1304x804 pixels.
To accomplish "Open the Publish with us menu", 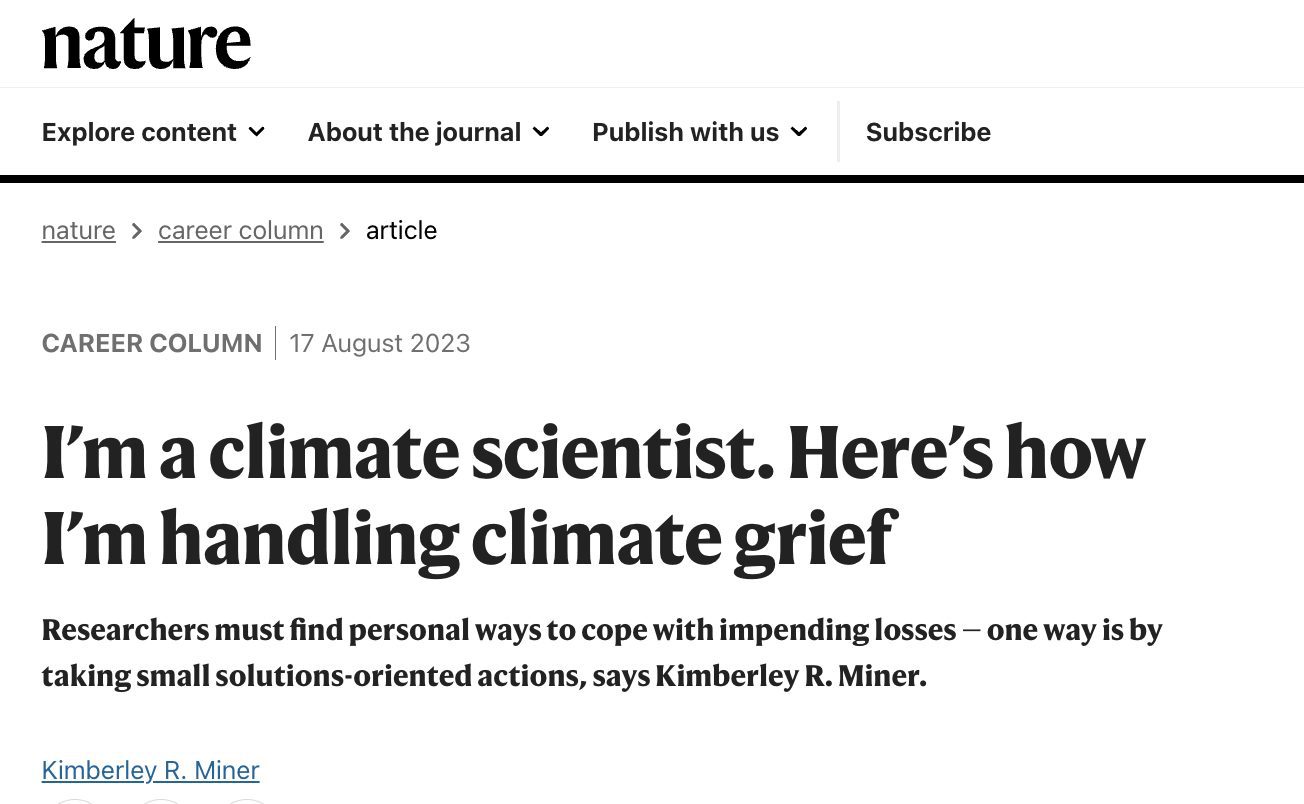I will (685, 132).
